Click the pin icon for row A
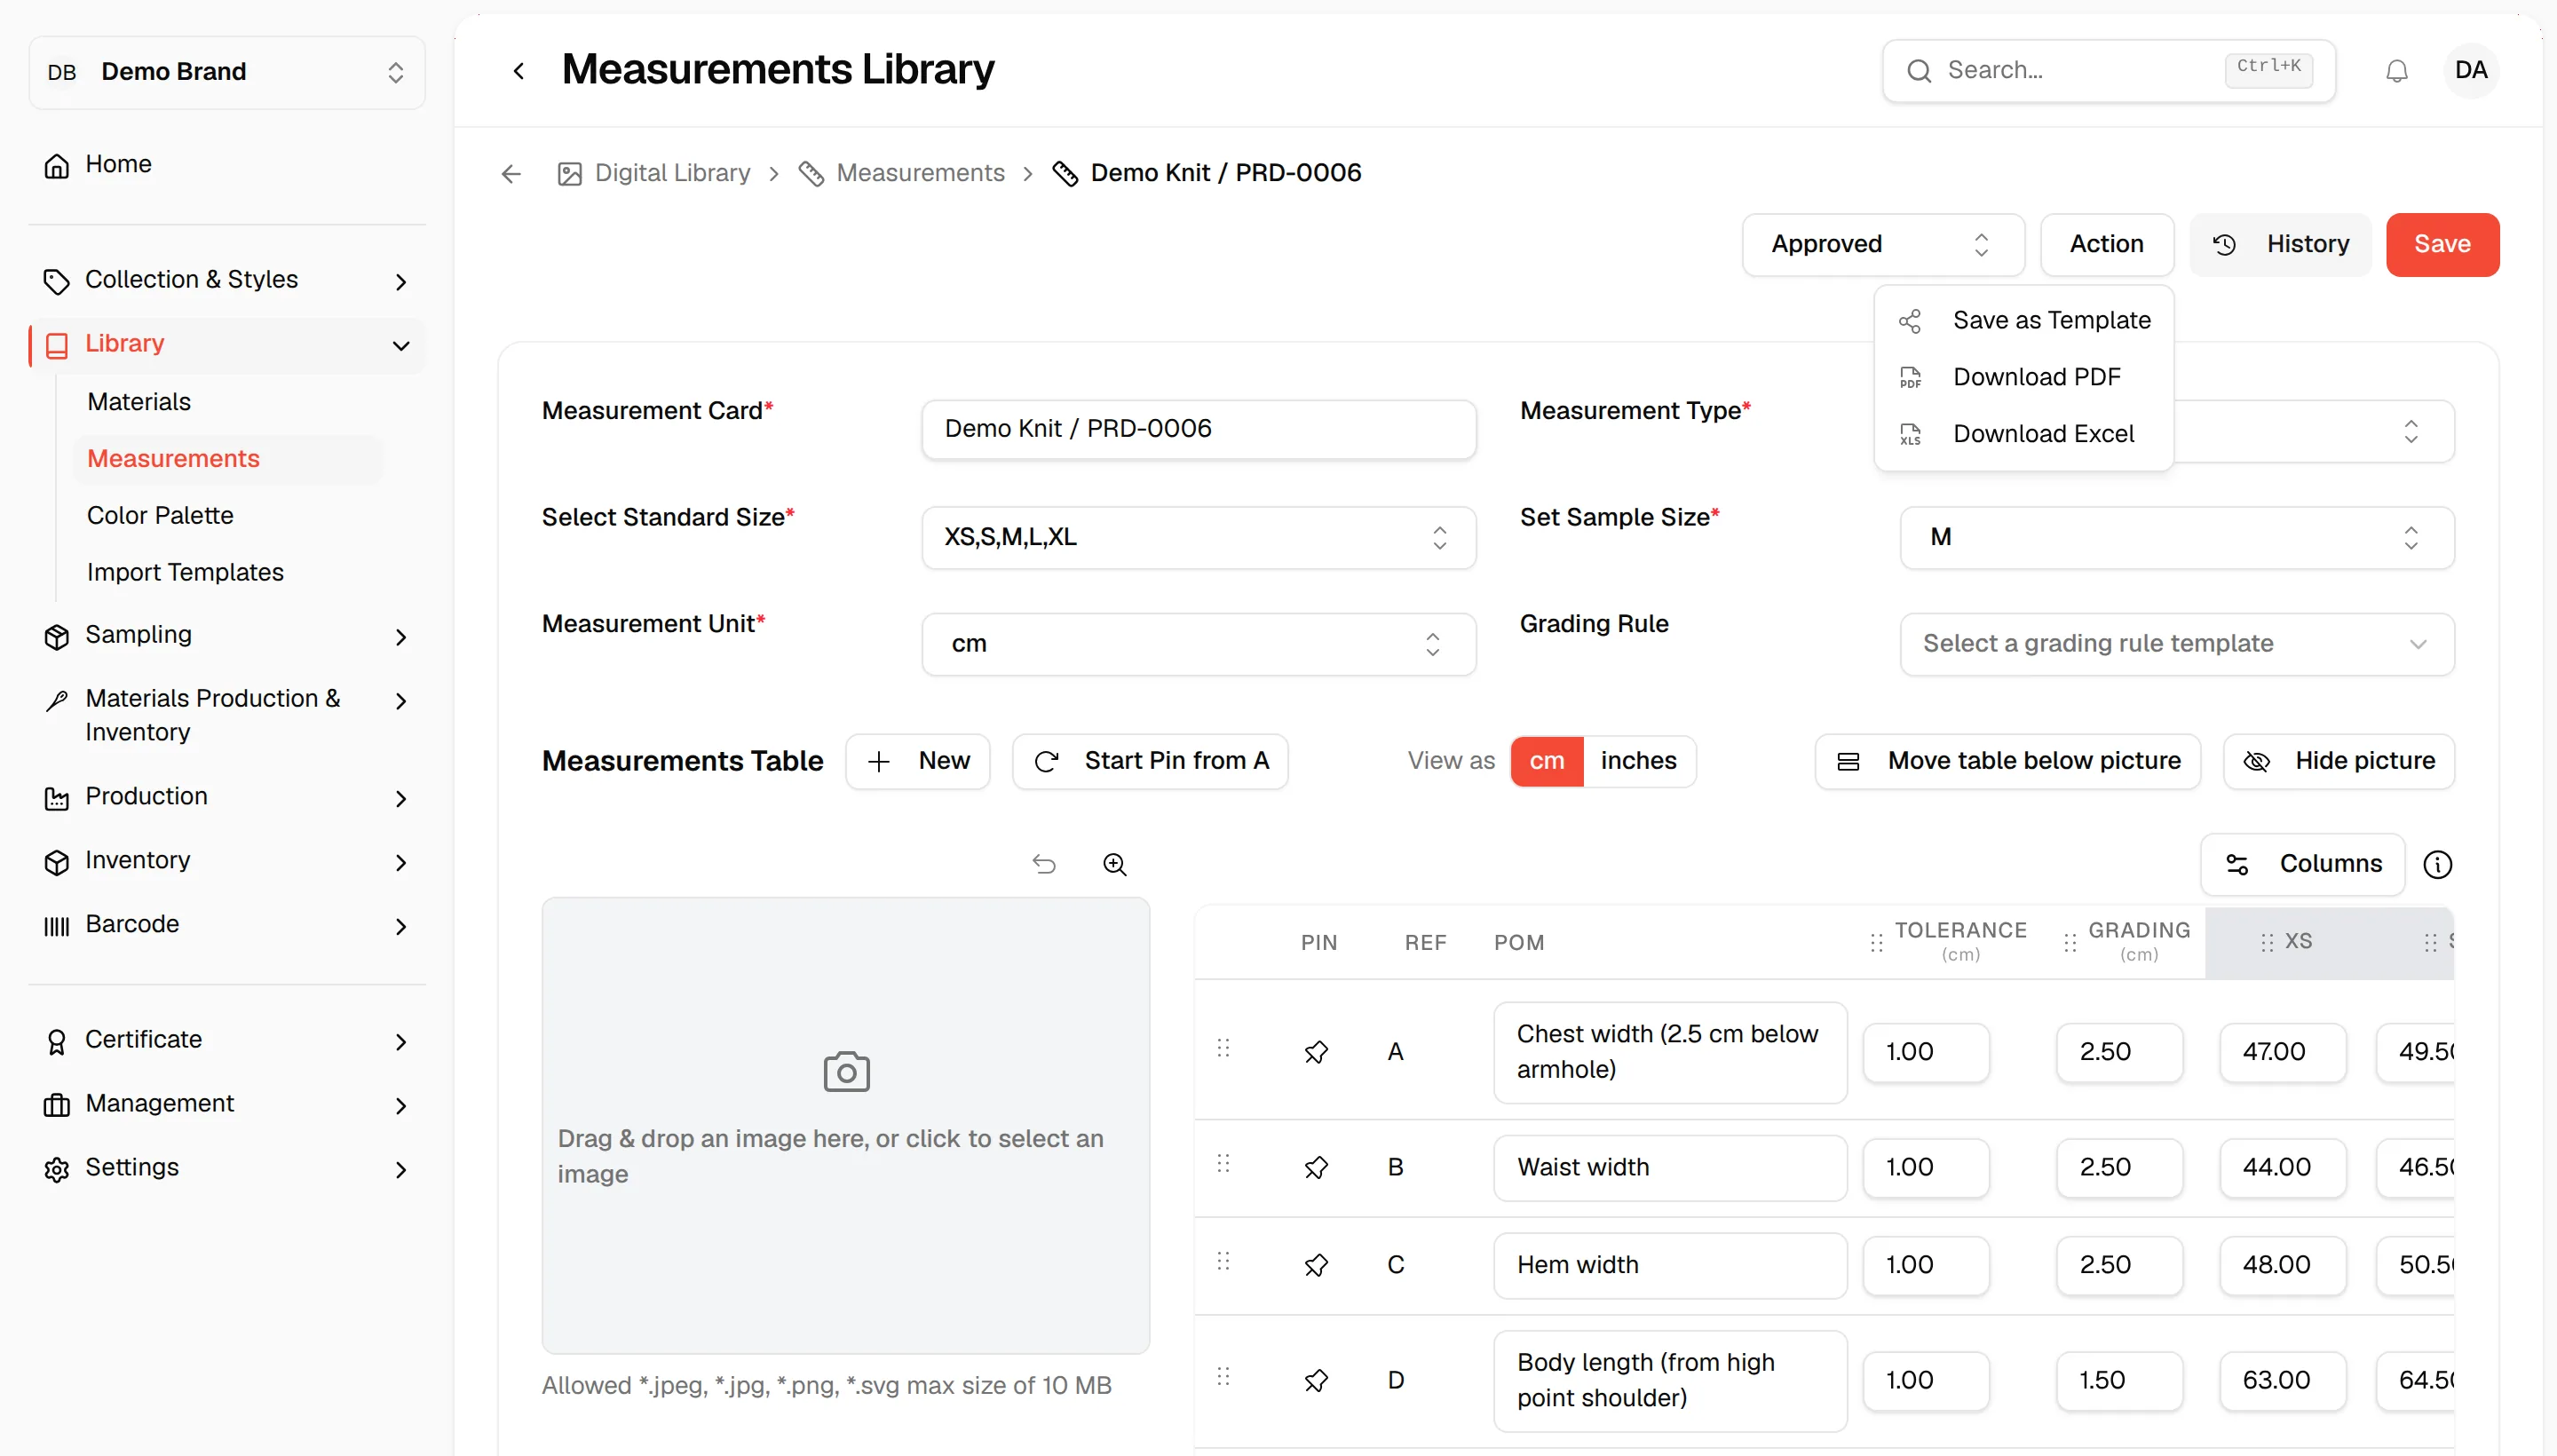Viewport: 2557px width, 1456px height. (1316, 1052)
